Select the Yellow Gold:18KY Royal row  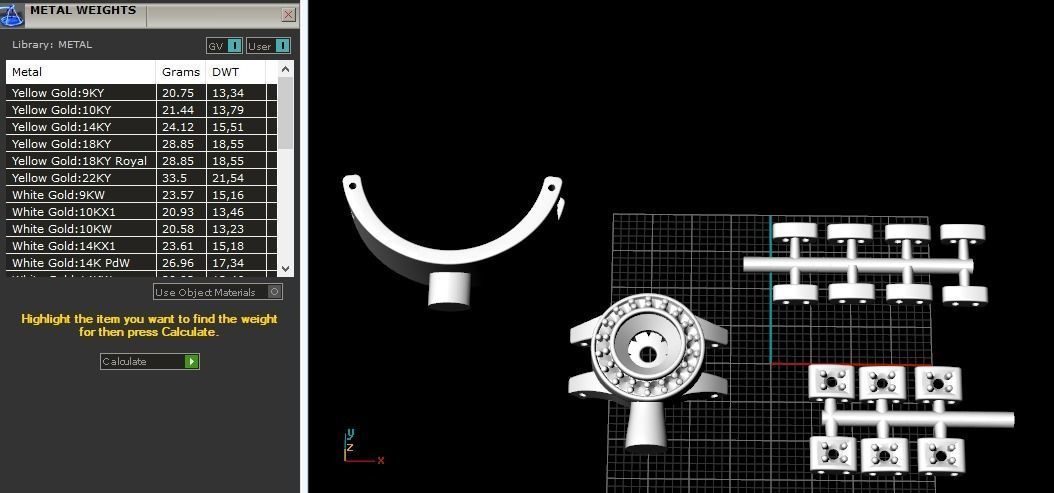(x=141, y=161)
